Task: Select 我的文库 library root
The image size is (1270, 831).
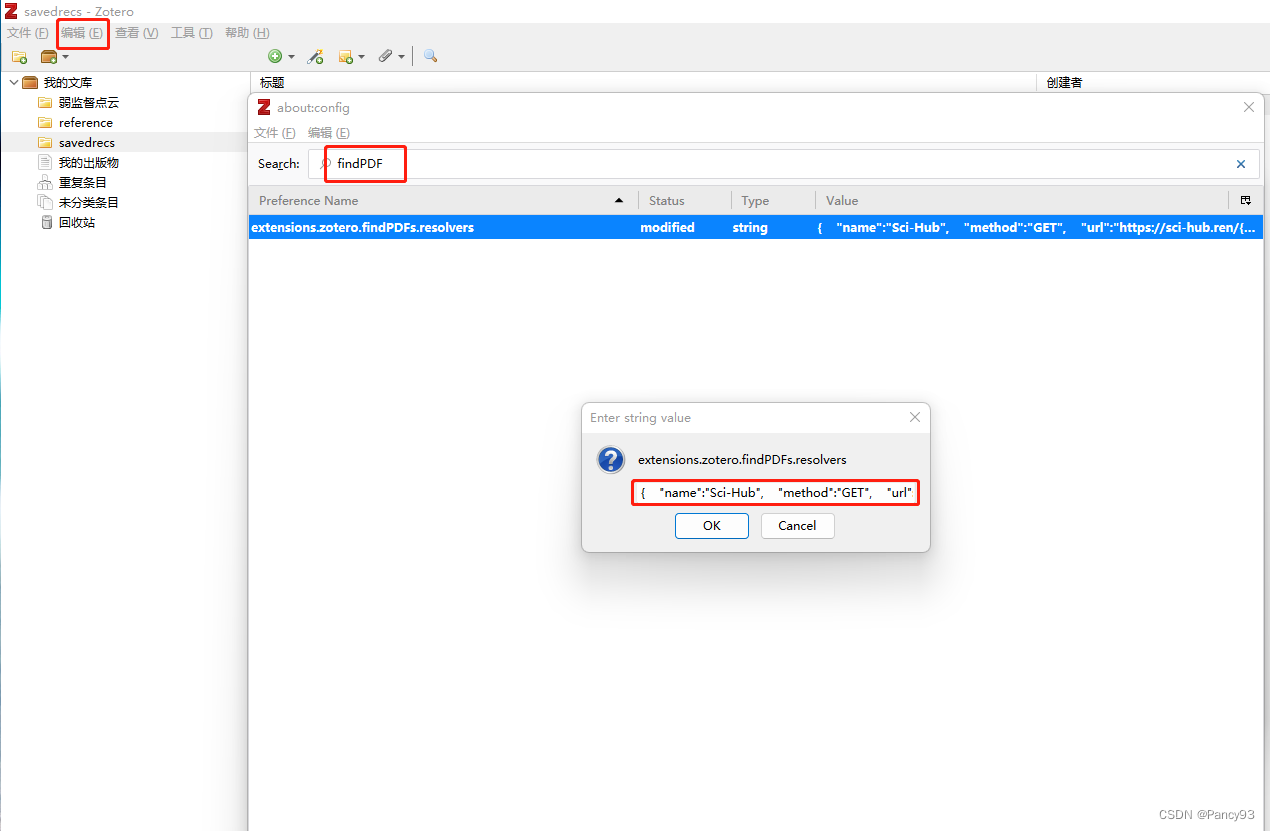Action: [67, 83]
